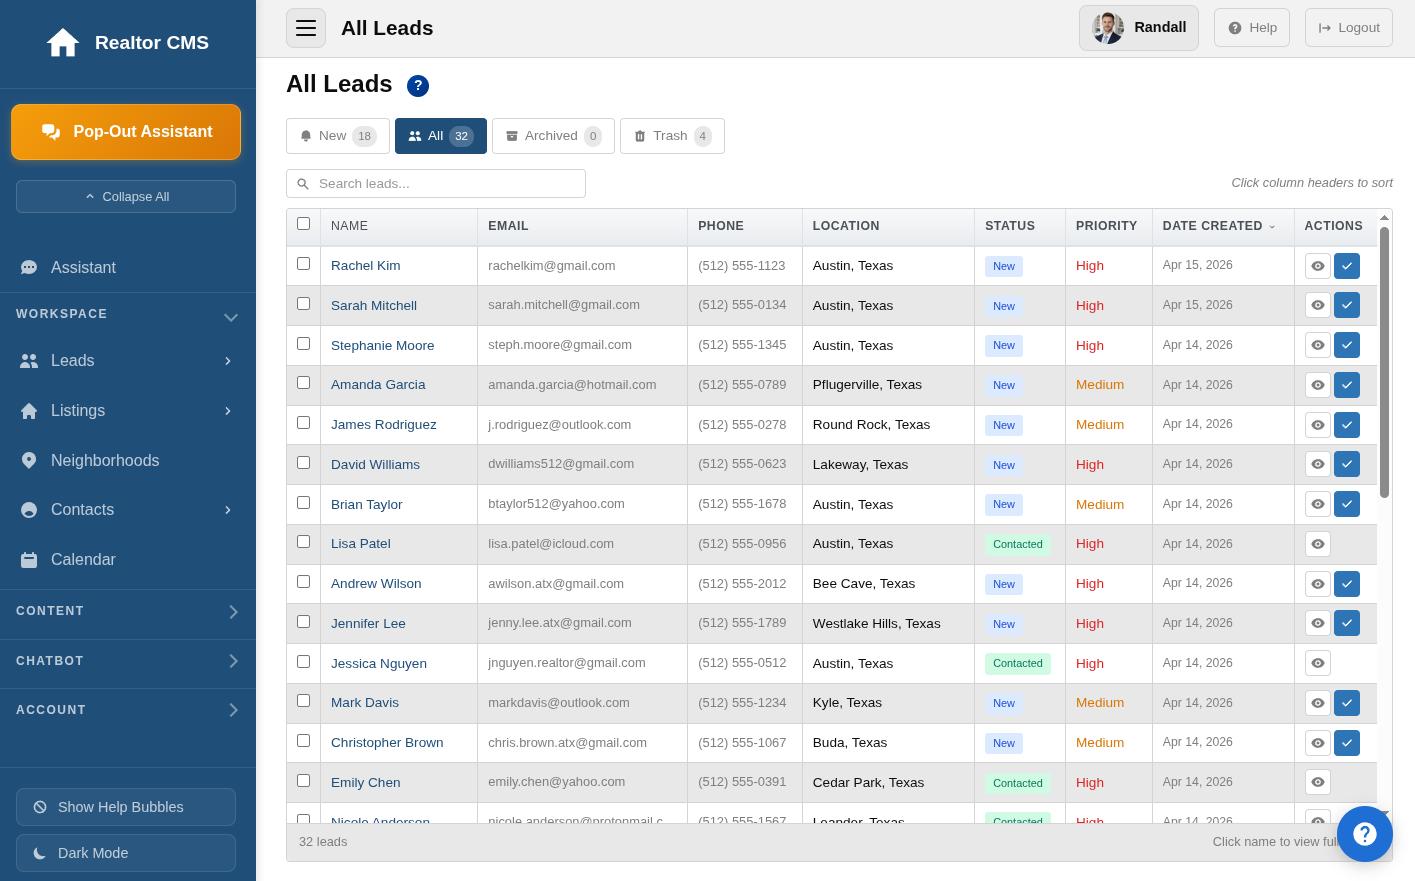
Task: View Brian Taylor's lead eye icon
Action: (x=1318, y=504)
